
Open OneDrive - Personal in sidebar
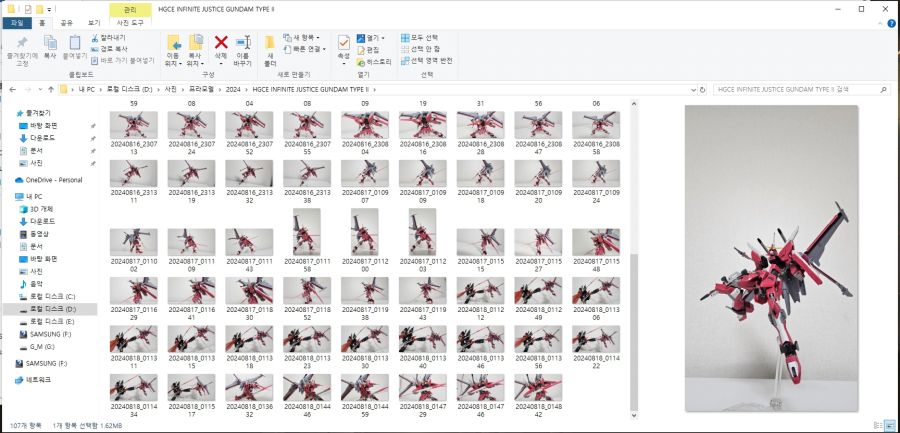pos(48,180)
